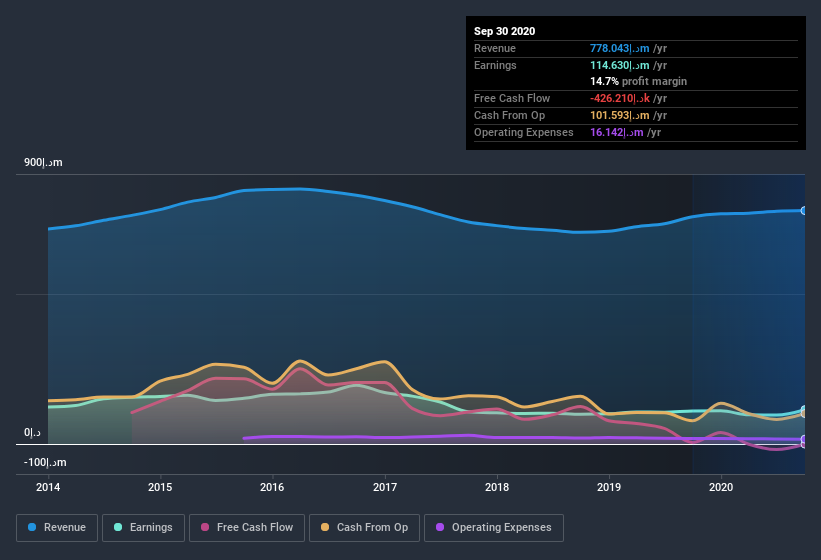The image size is (821, 560).
Task: Click the Operating Expenses endpoint marker on purple line
Action: point(804,439)
